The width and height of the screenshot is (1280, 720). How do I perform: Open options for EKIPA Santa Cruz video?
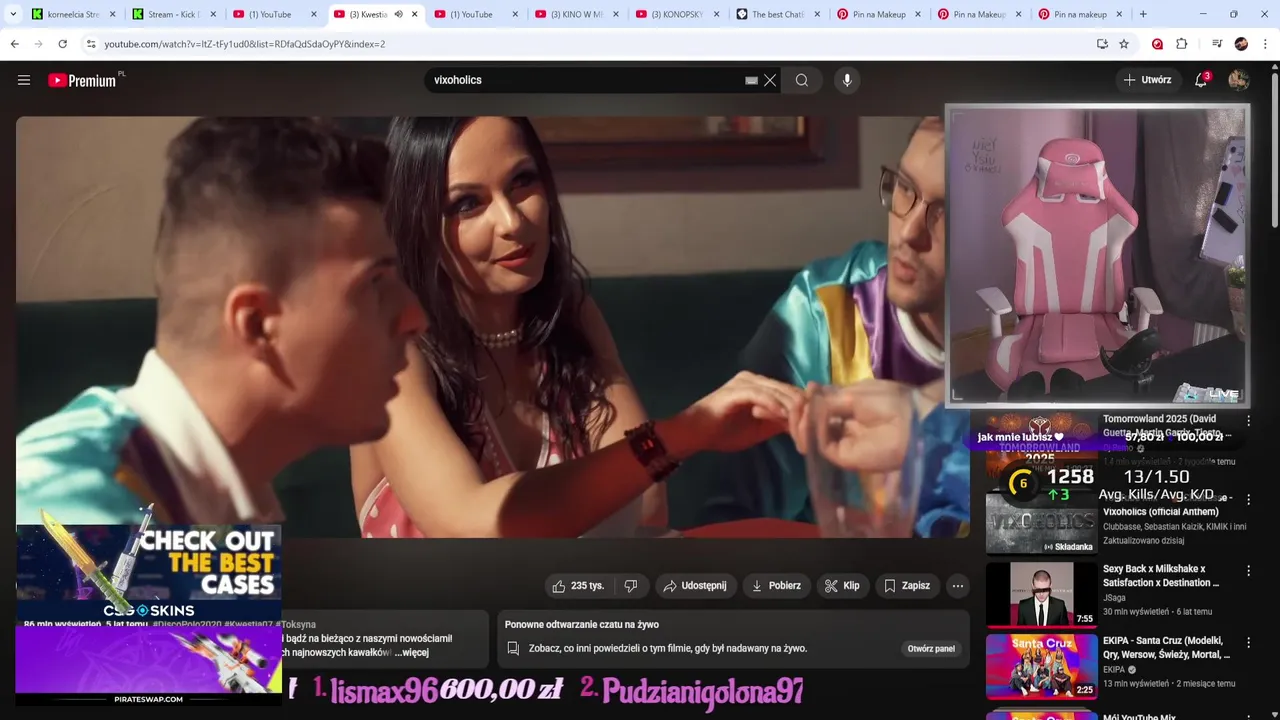coord(1248,642)
